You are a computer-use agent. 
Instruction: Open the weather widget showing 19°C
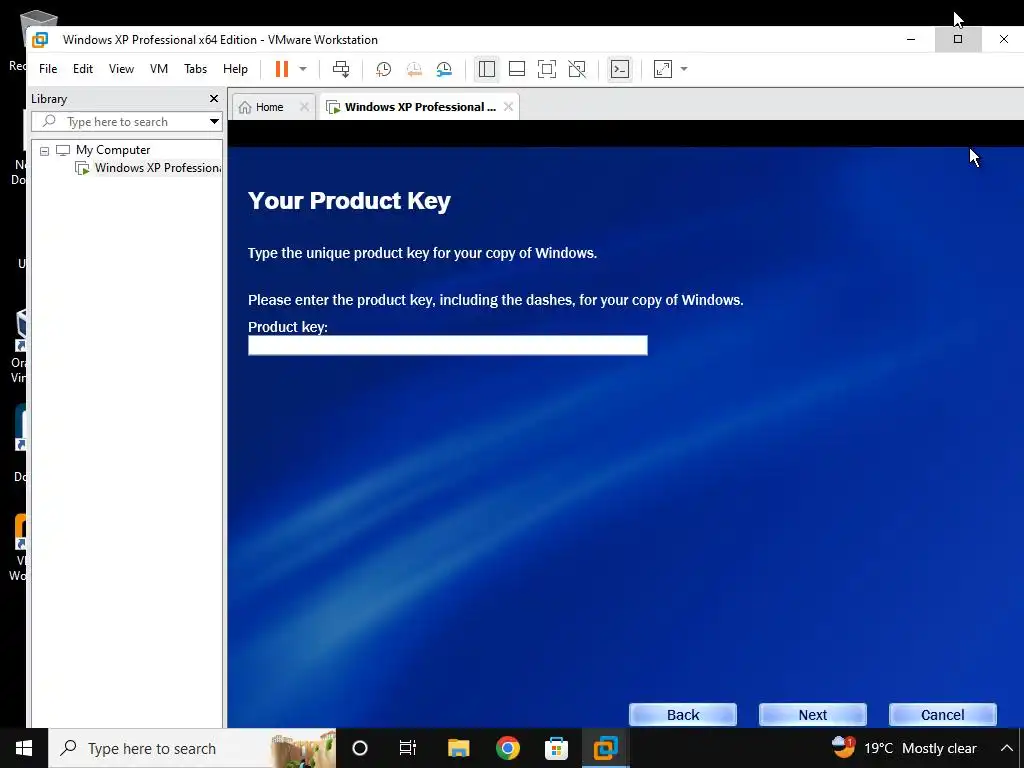[x=904, y=748]
